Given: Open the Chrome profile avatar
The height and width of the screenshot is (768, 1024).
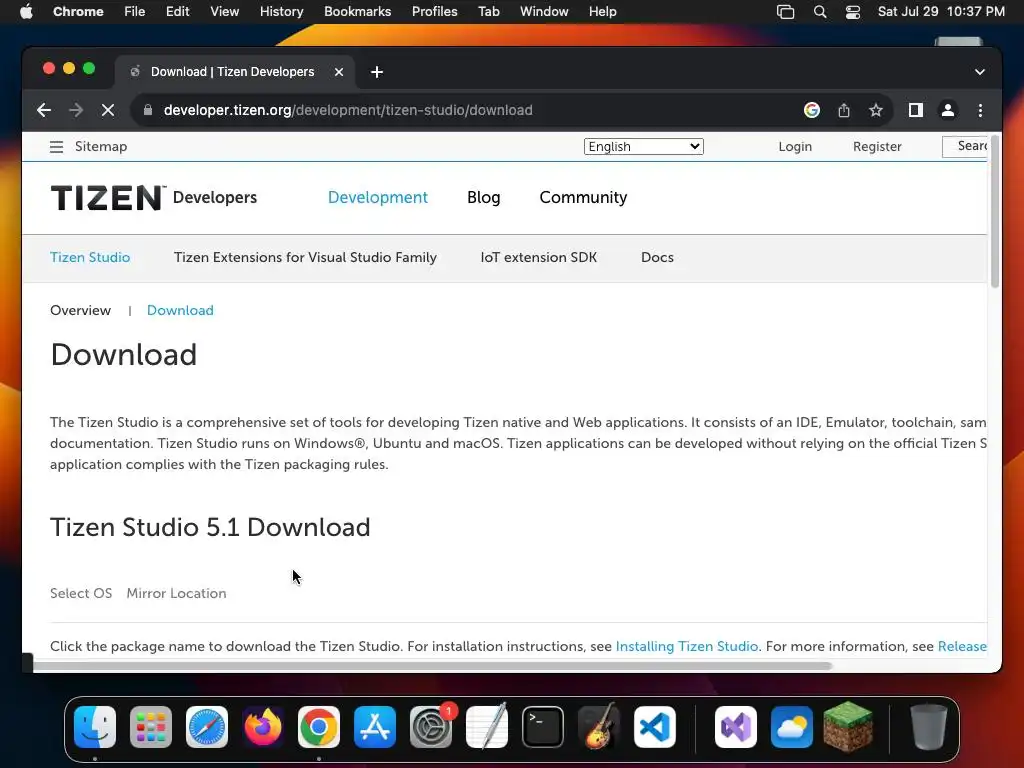Looking at the screenshot, I should 948,110.
